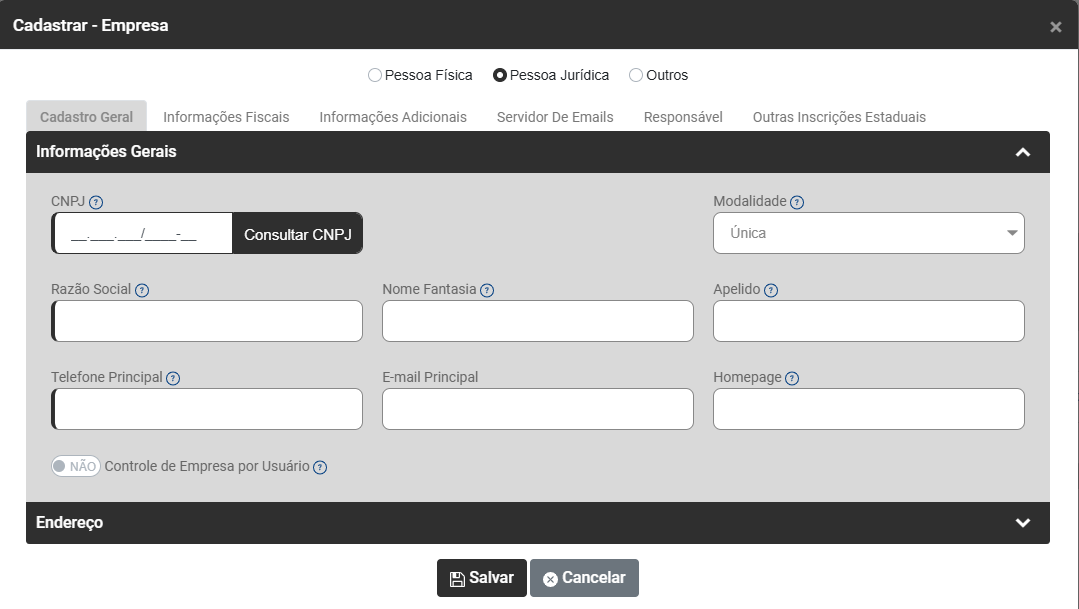Click the Modalidade help icon
The image size is (1079, 609).
(797, 202)
